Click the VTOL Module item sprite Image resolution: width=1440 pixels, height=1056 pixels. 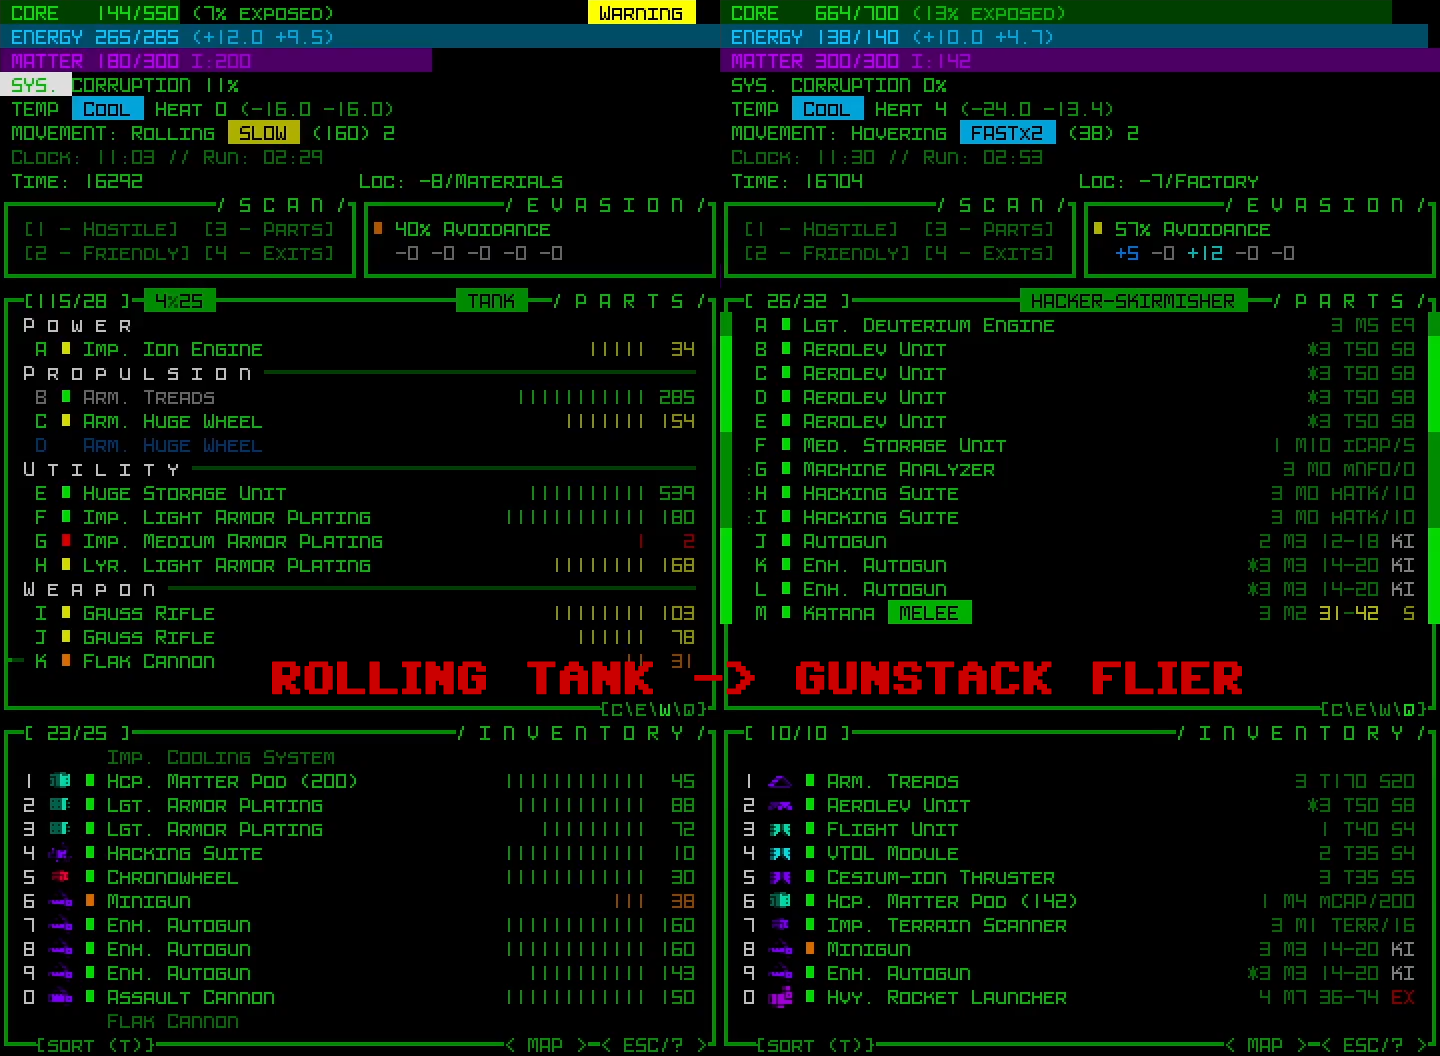pyautogui.click(x=780, y=853)
